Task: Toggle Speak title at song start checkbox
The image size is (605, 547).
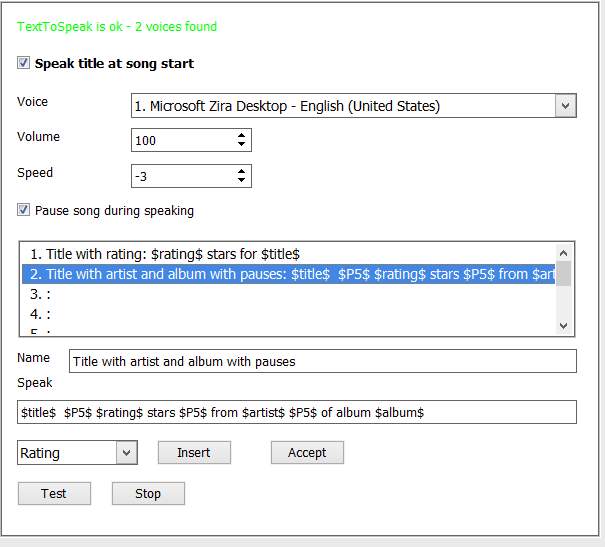Action: point(23,63)
